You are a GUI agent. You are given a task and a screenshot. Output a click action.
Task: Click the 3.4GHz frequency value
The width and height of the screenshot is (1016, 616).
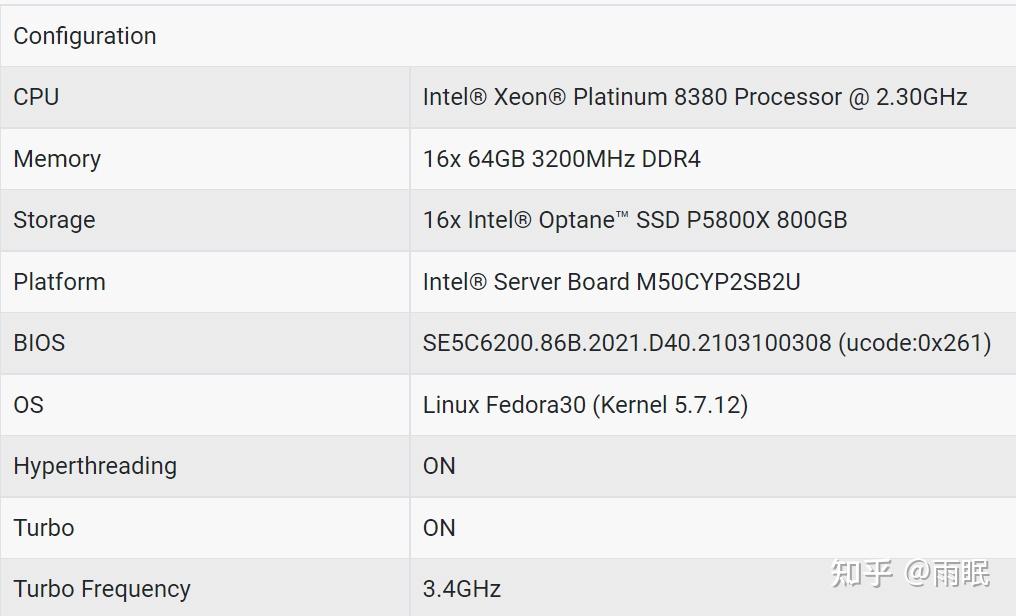pyautogui.click(x=462, y=589)
